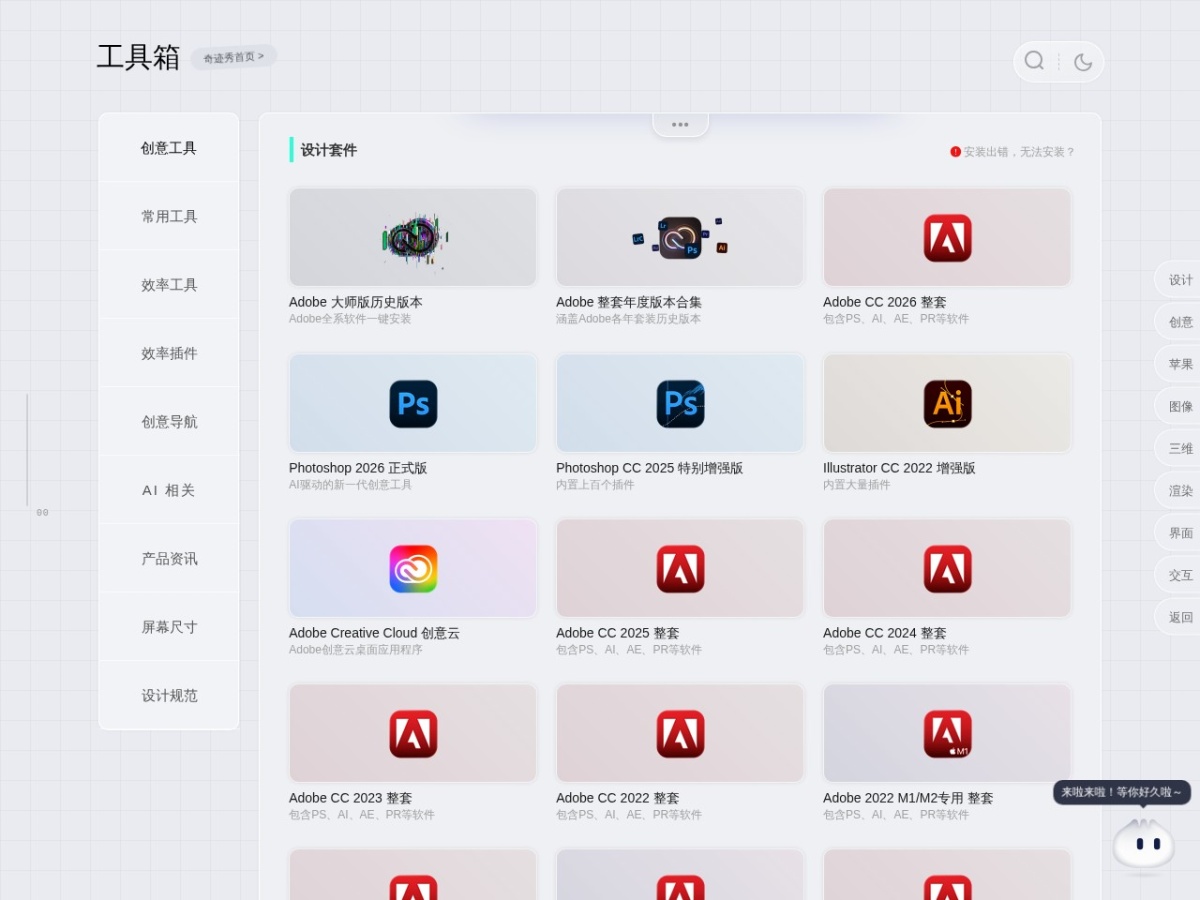
Task: Open 安装出错，无法安装？ help link
Action: (1012, 152)
